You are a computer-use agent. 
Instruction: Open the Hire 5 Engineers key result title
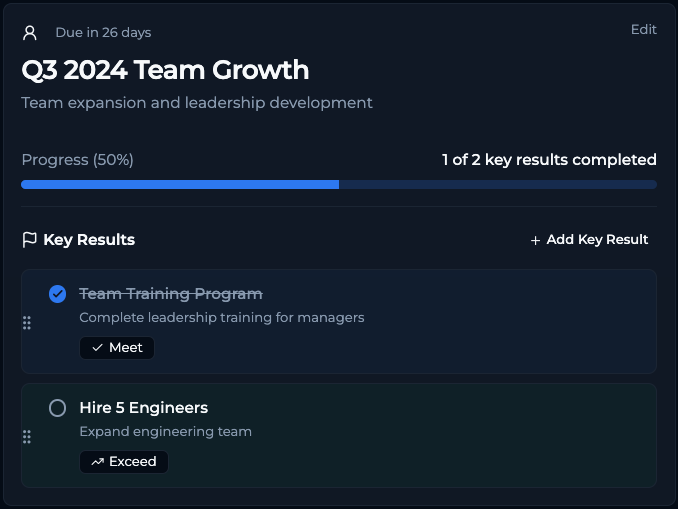pos(143,408)
